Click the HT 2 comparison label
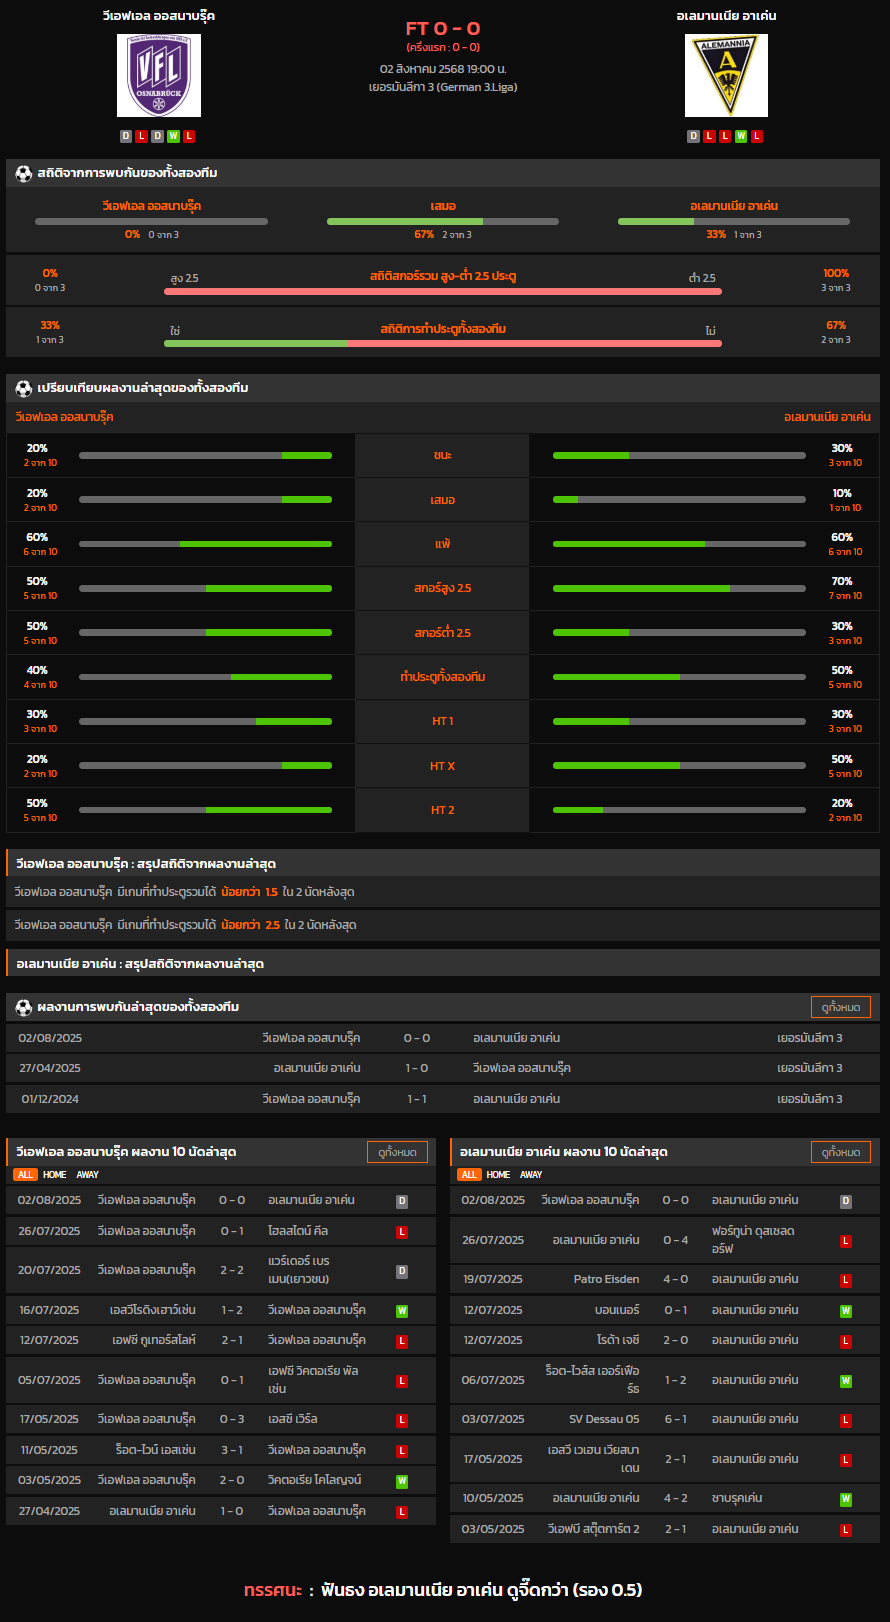 [x=442, y=810]
